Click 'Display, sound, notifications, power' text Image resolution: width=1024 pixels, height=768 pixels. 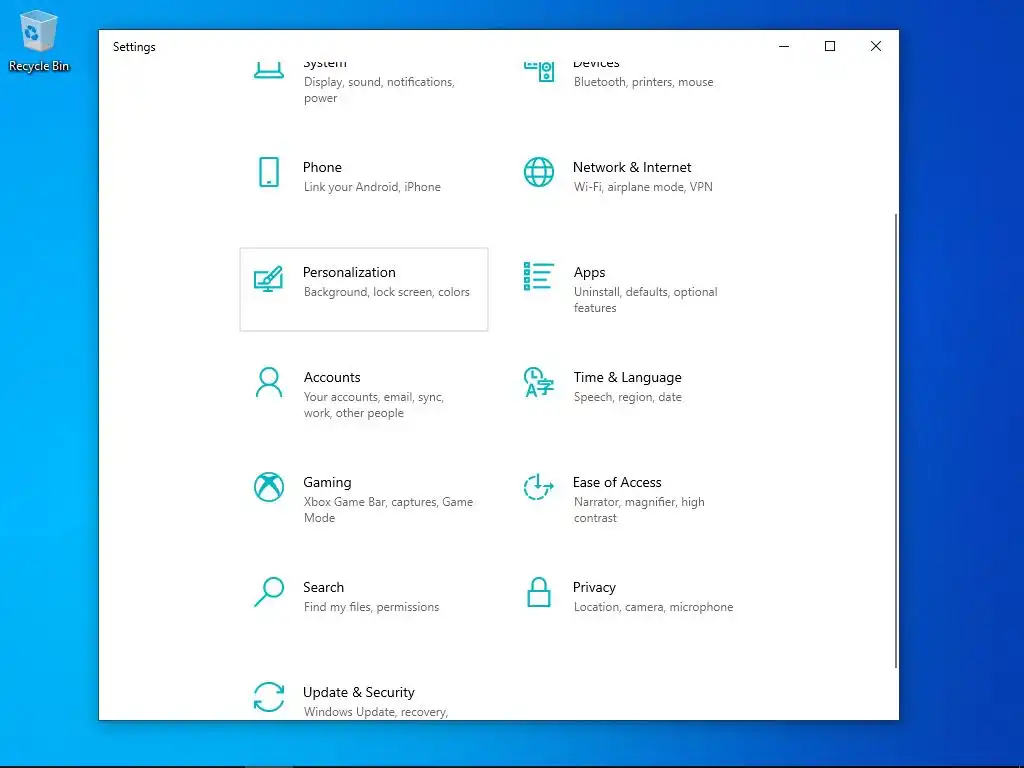click(379, 90)
